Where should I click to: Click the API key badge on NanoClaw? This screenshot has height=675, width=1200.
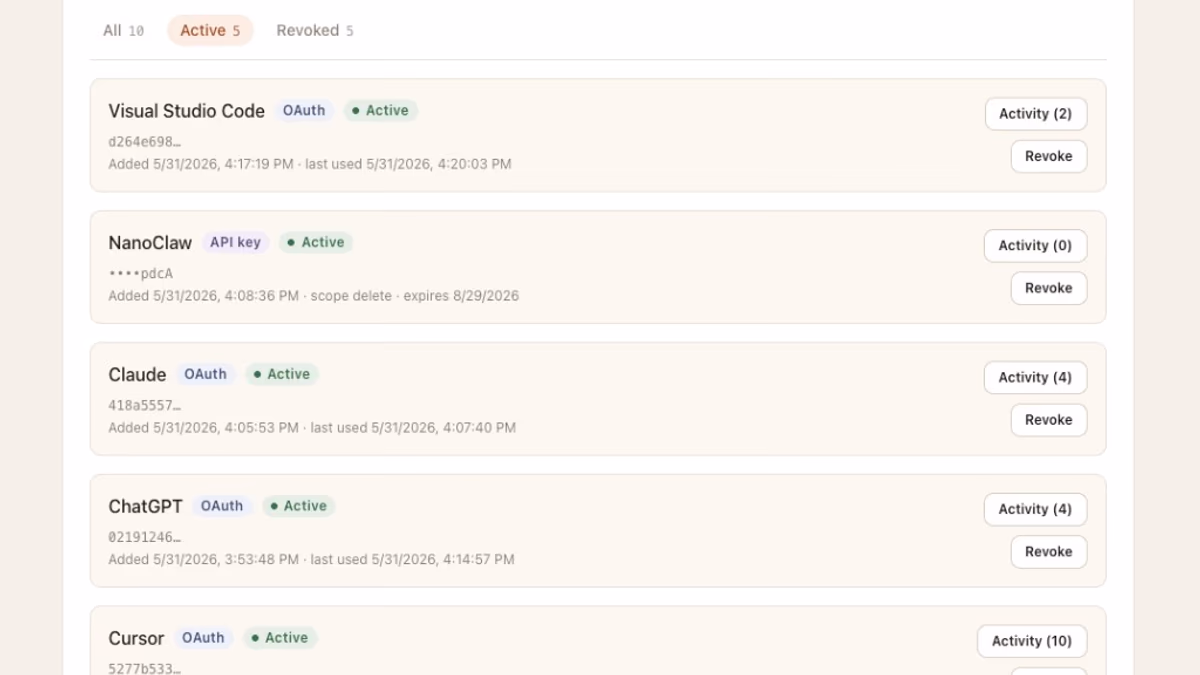pyautogui.click(x=235, y=243)
